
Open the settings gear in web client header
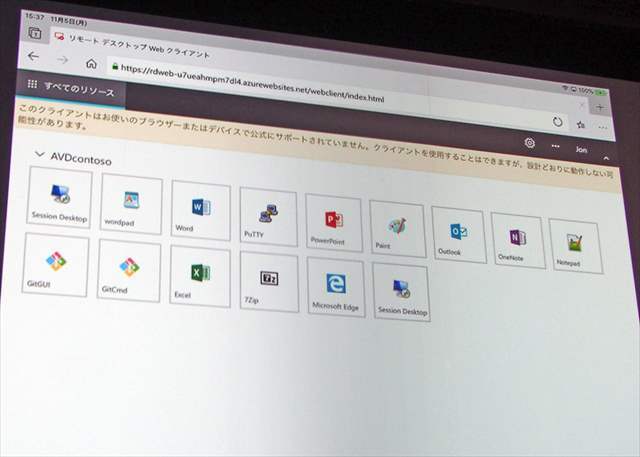pos(530,143)
